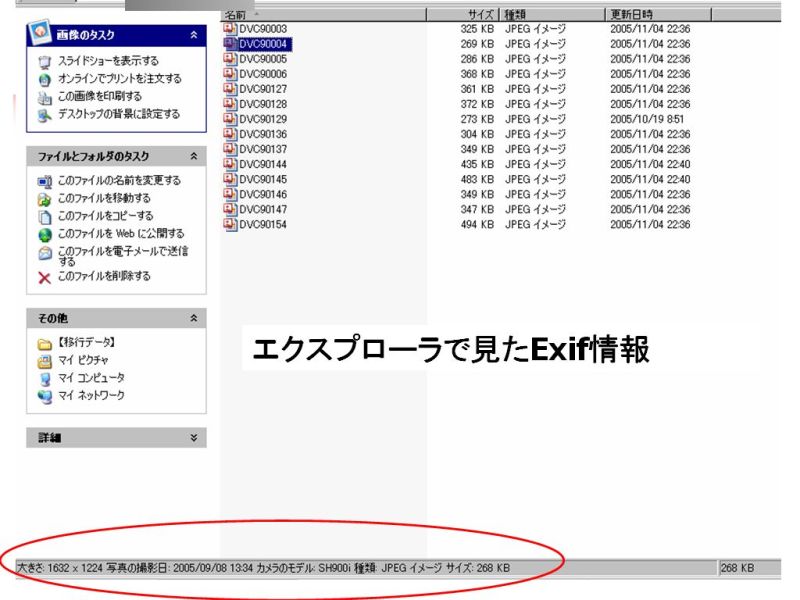Select デスクトップの背景に設定する link
This screenshot has height=600, width=800.
pos(119,114)
